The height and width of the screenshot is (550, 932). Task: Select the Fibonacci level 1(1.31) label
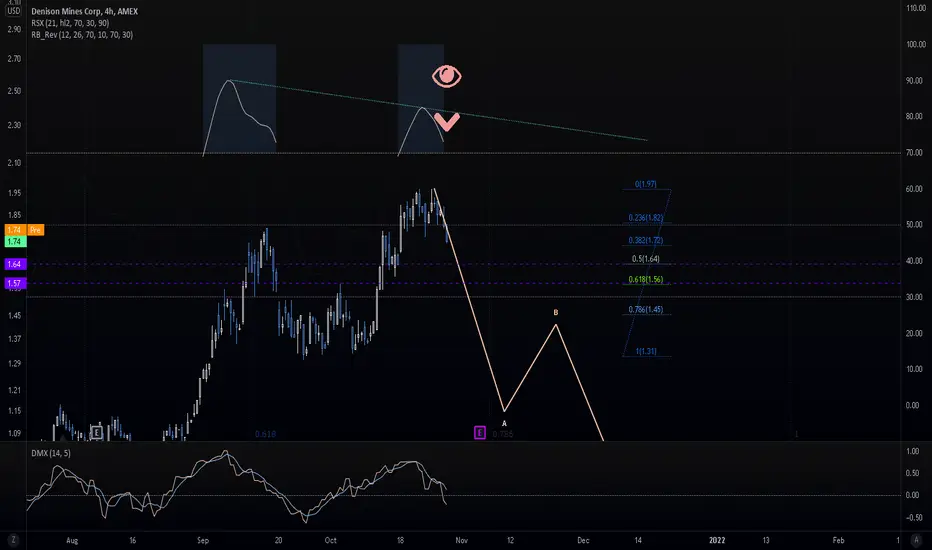click(646, 351)
